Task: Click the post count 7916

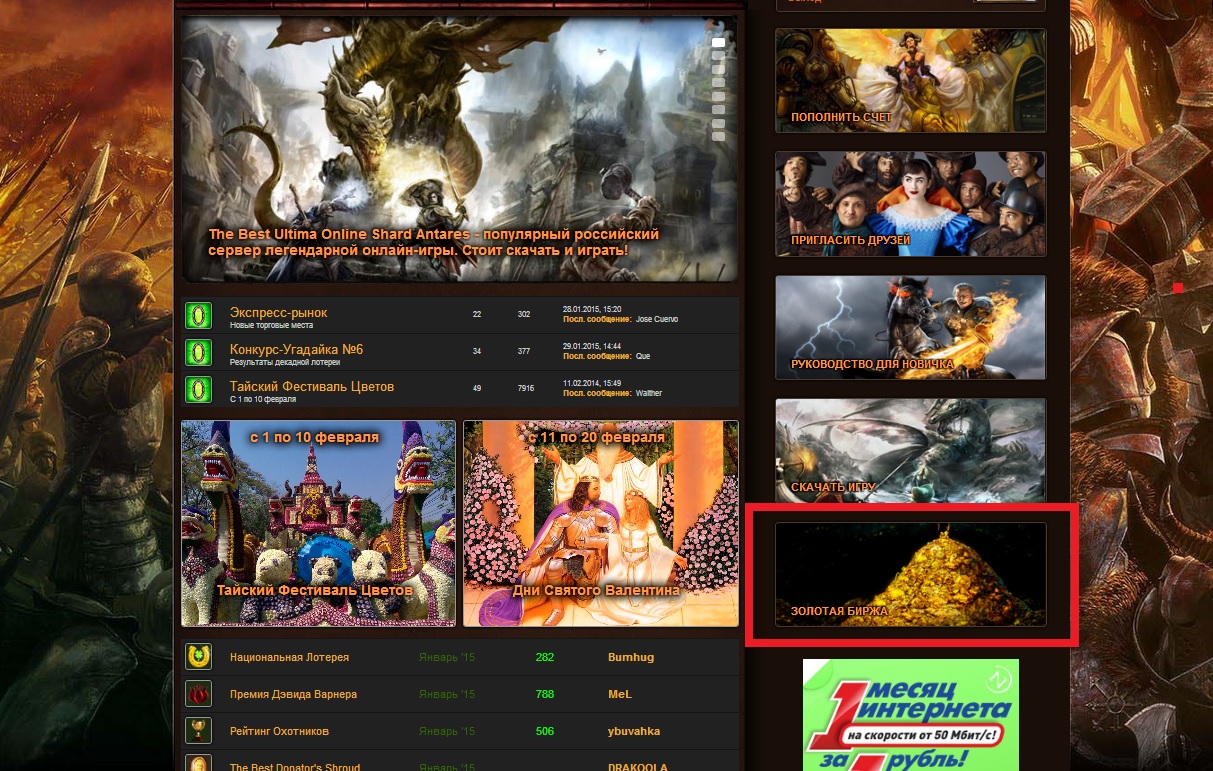Action: tap(526, 389)
